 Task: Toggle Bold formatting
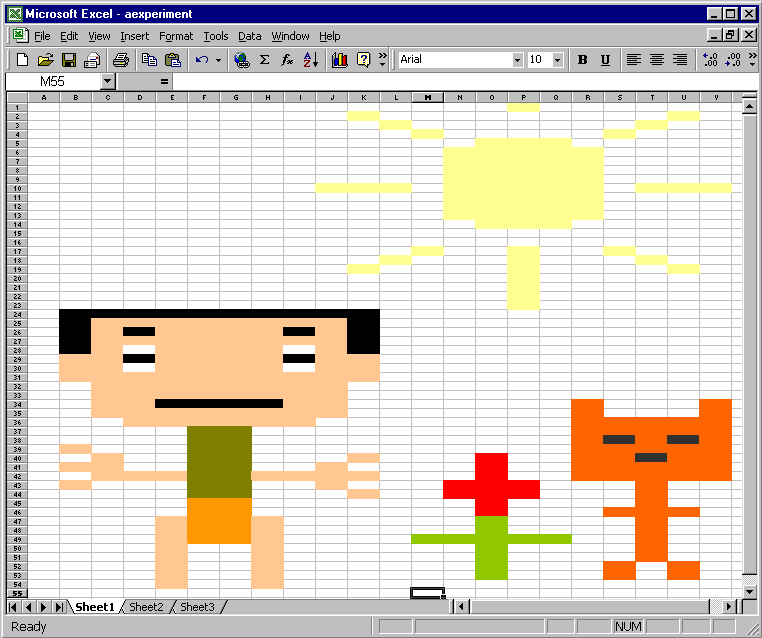(583, 60)
